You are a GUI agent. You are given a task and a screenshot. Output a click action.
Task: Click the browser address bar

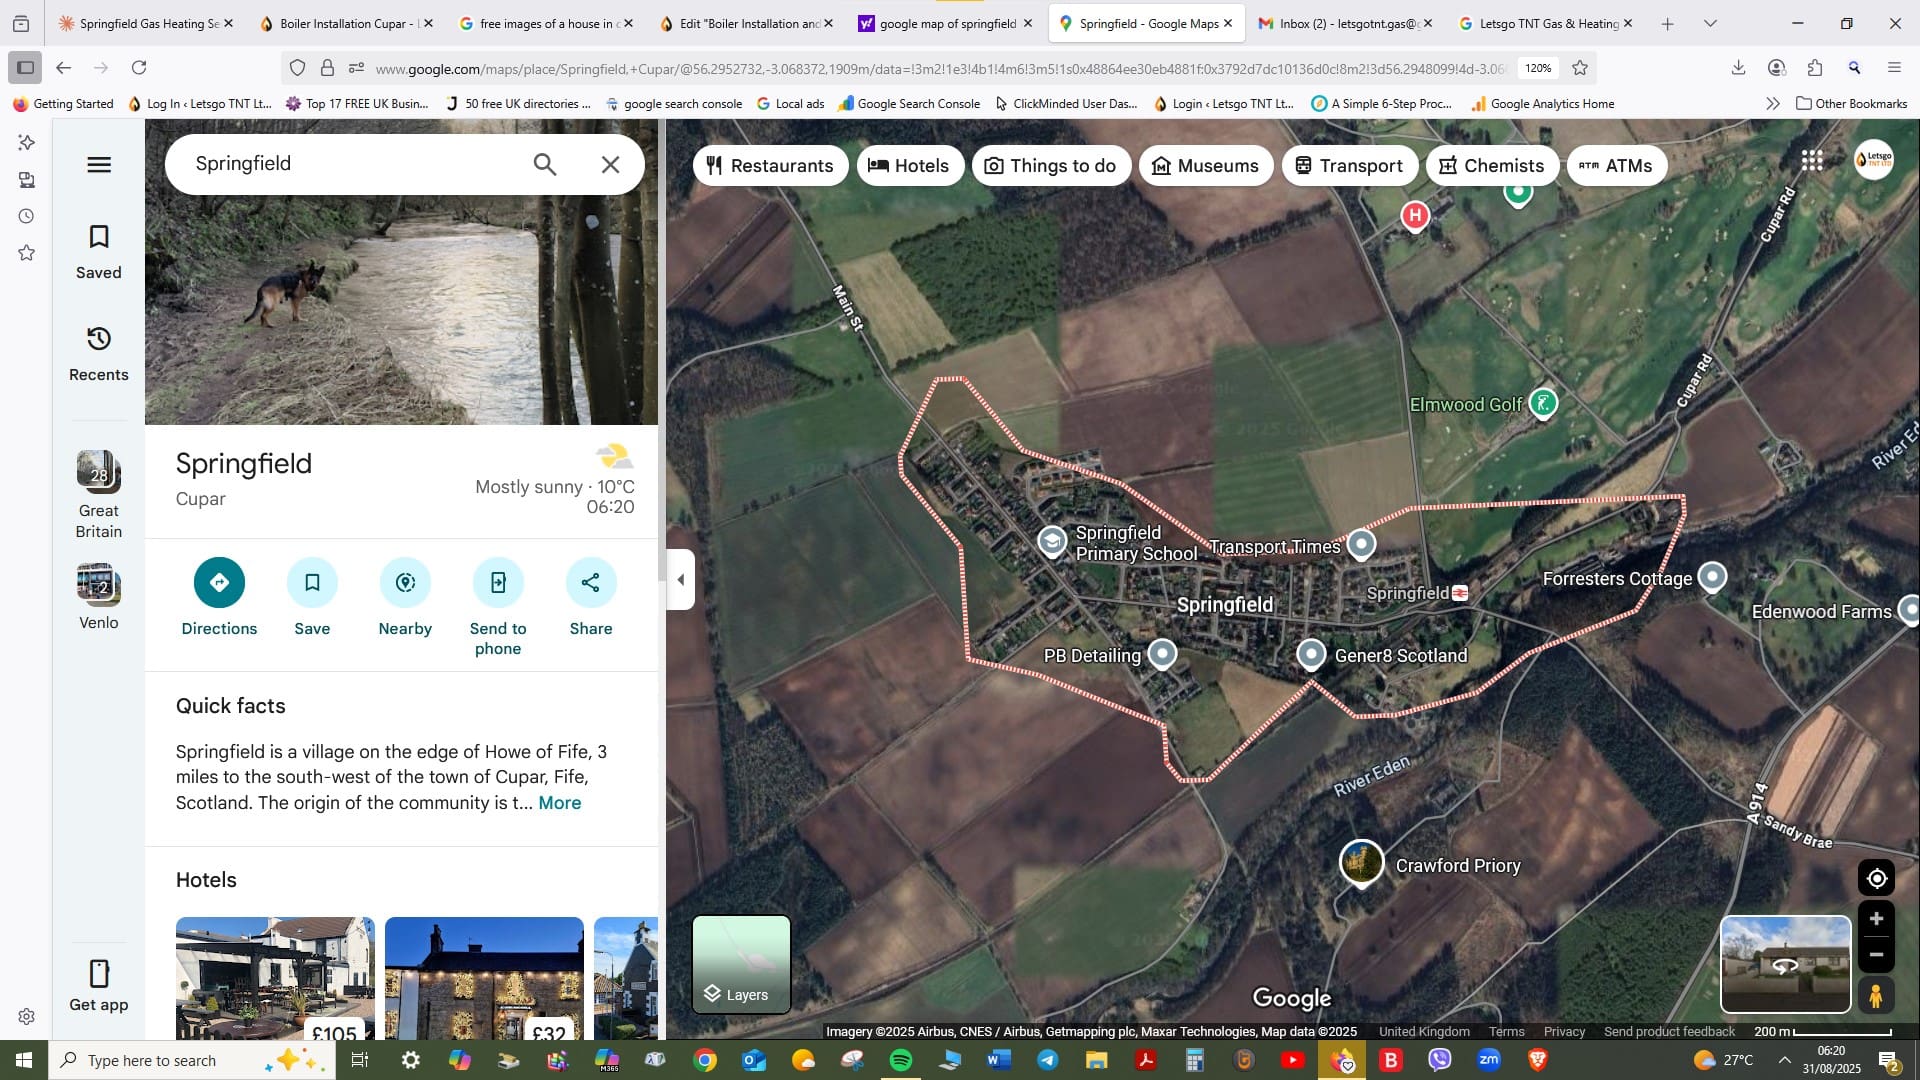[x=940, y=68]
